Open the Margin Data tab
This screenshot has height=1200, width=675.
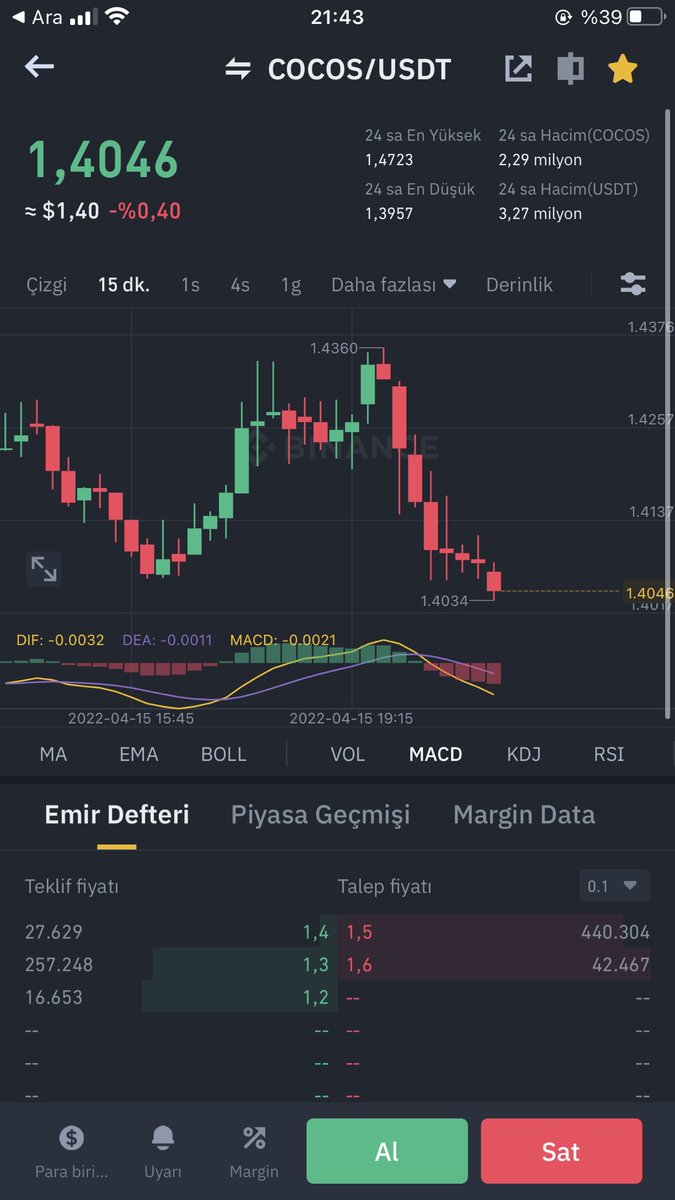524,815
